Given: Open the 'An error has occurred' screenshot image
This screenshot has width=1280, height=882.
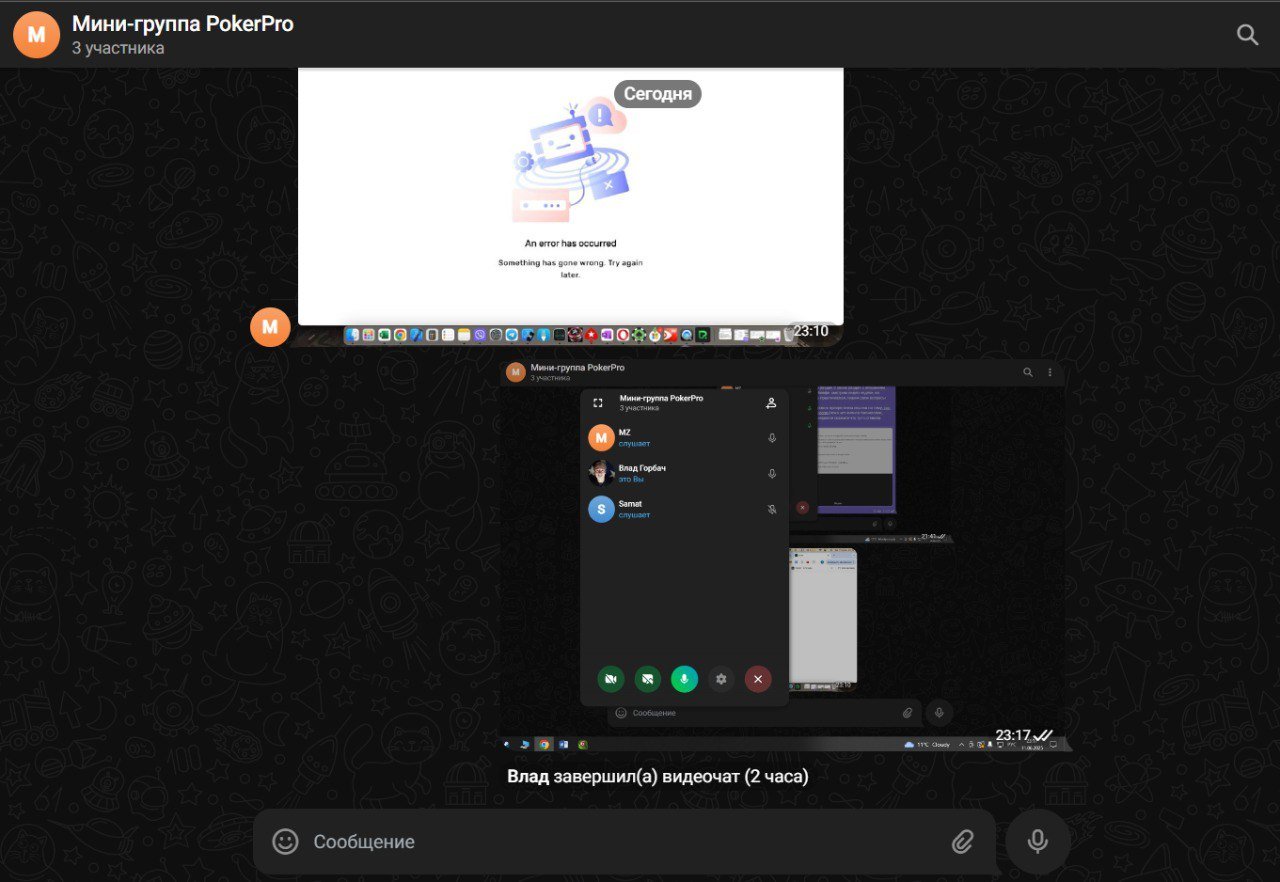Looking at the screenshot, I should pos(570,206).
